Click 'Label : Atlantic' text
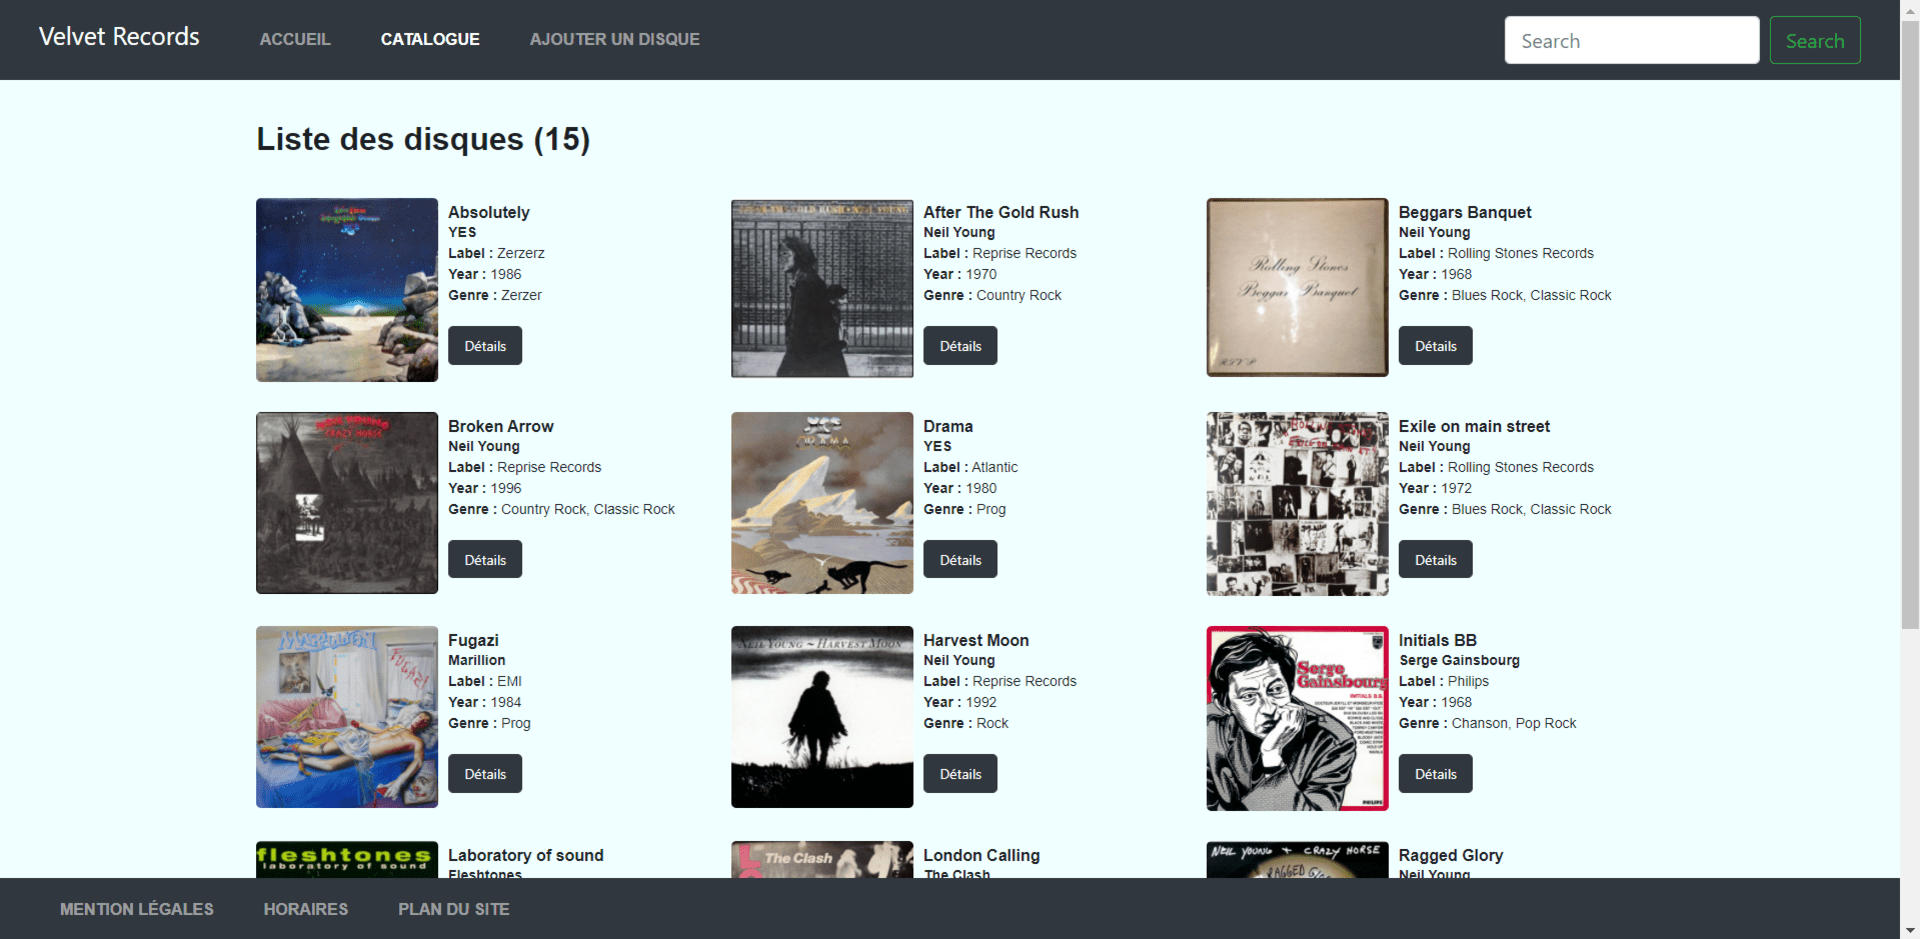 tap(971, 467)
